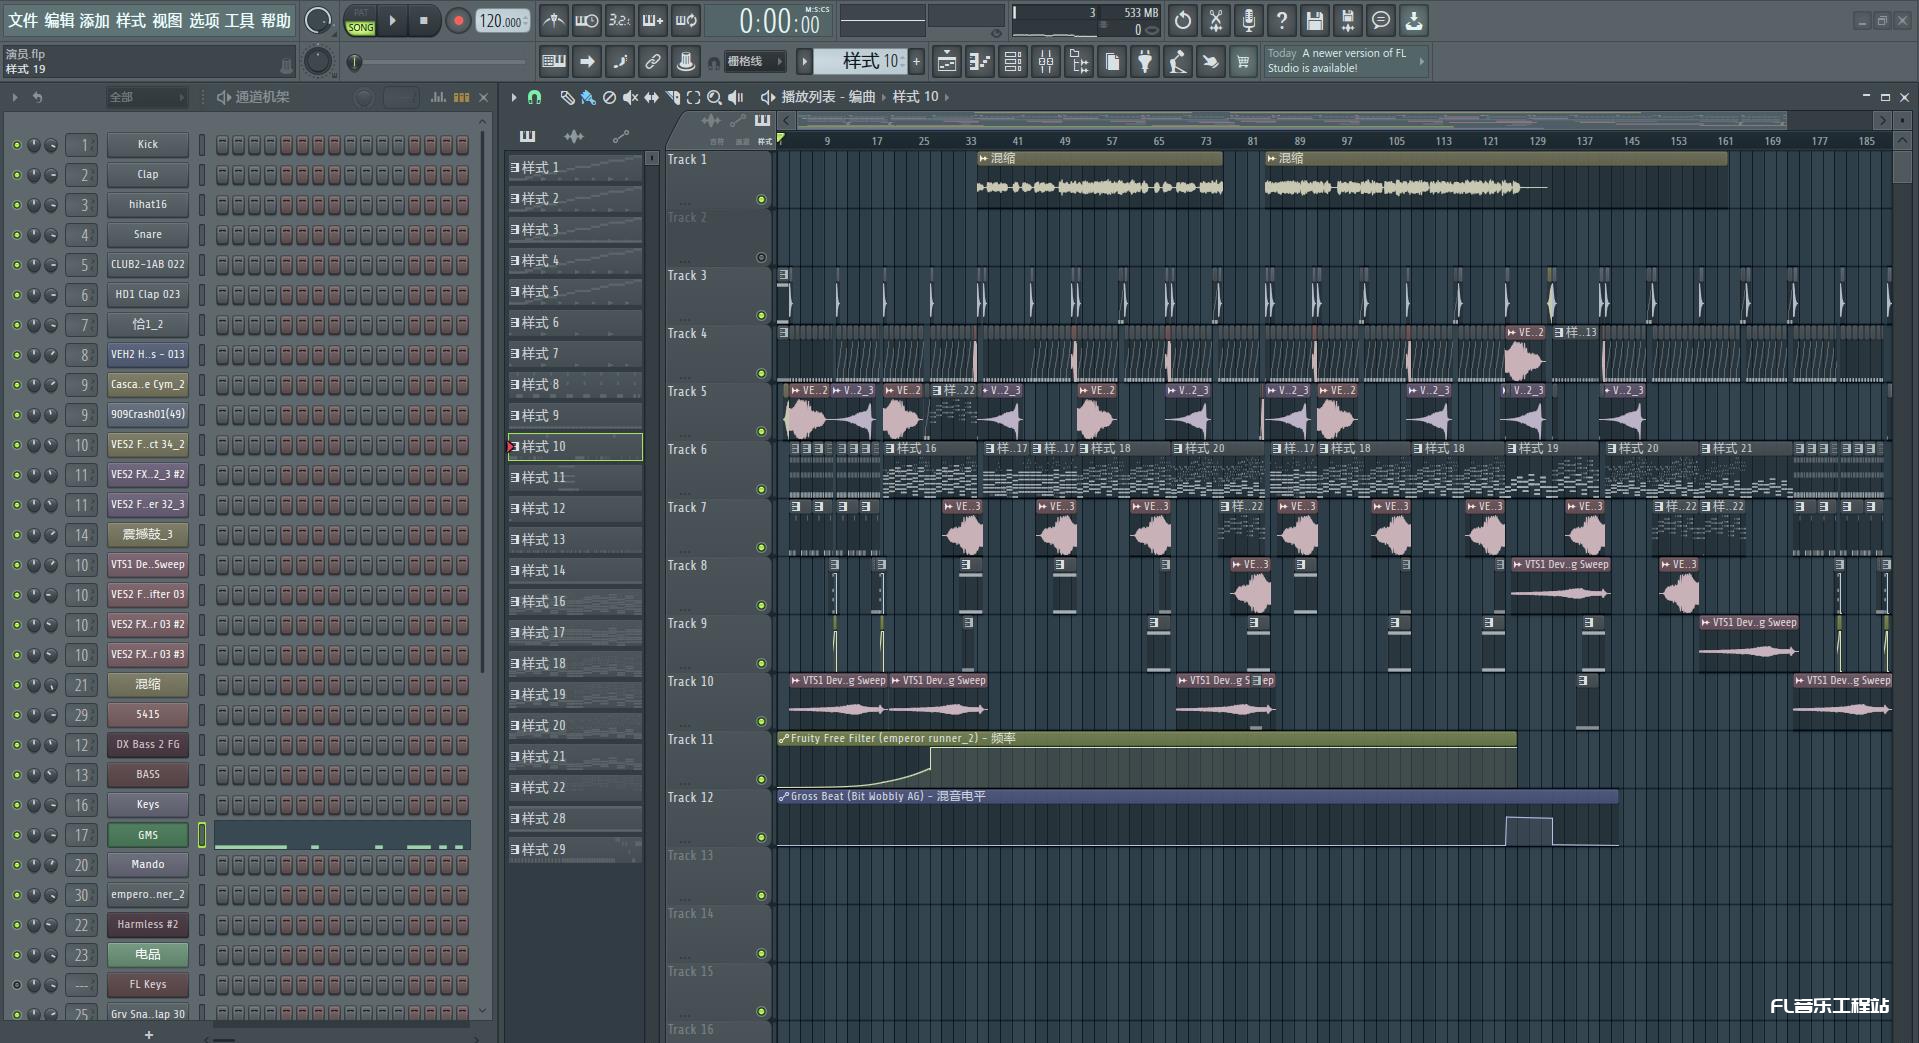Mute Track 11 automation track
The width and height of the screenshot is (1919, 1043).
pos(761,780)
